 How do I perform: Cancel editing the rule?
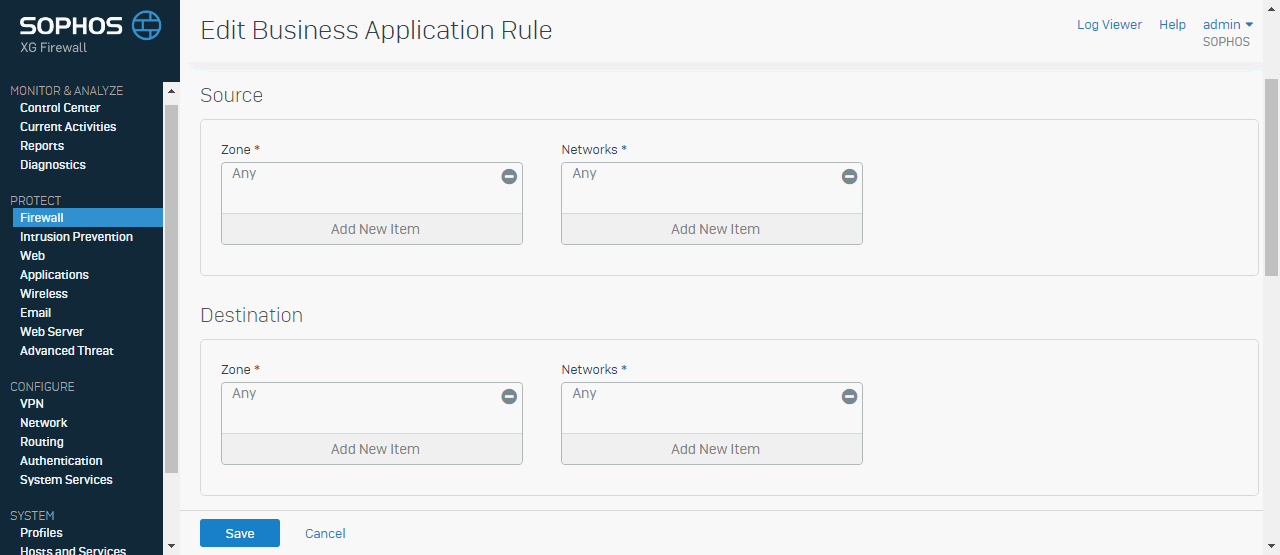click(325, 533)
